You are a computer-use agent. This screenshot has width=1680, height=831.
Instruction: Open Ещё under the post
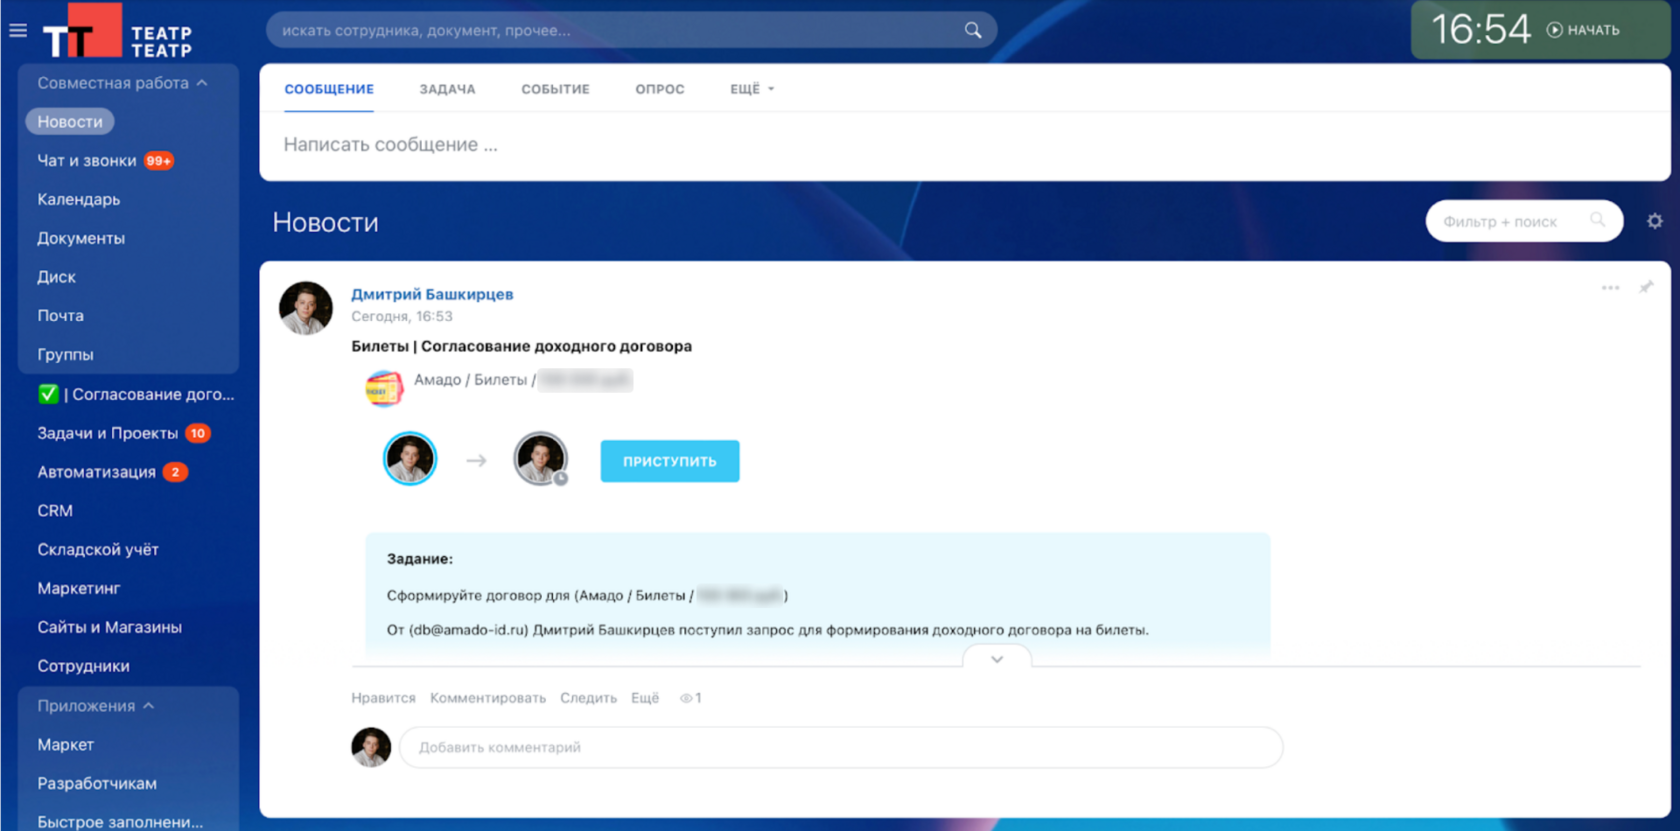(x=645, y=698)
